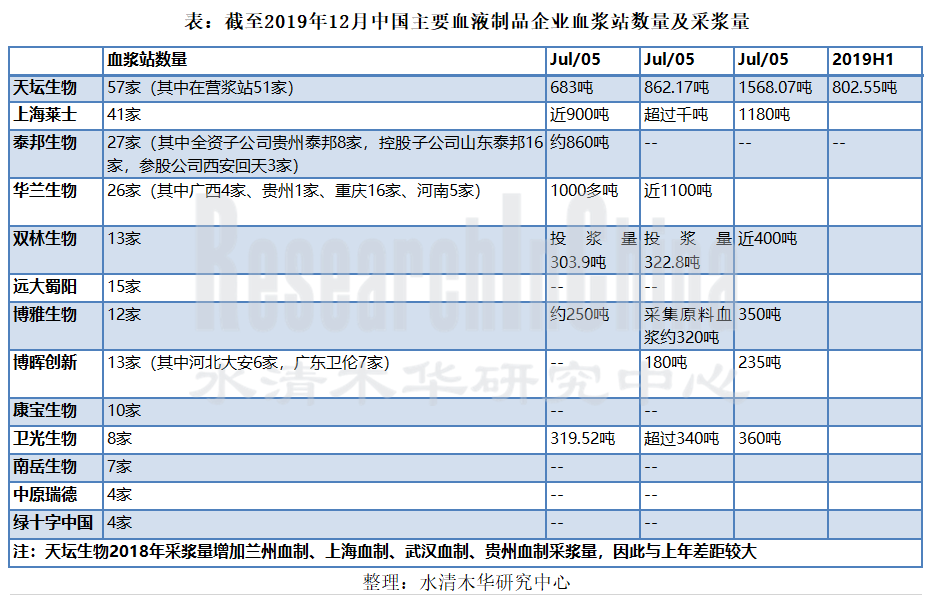
Task: Select the value 360吨
Action: pos(759,439)
